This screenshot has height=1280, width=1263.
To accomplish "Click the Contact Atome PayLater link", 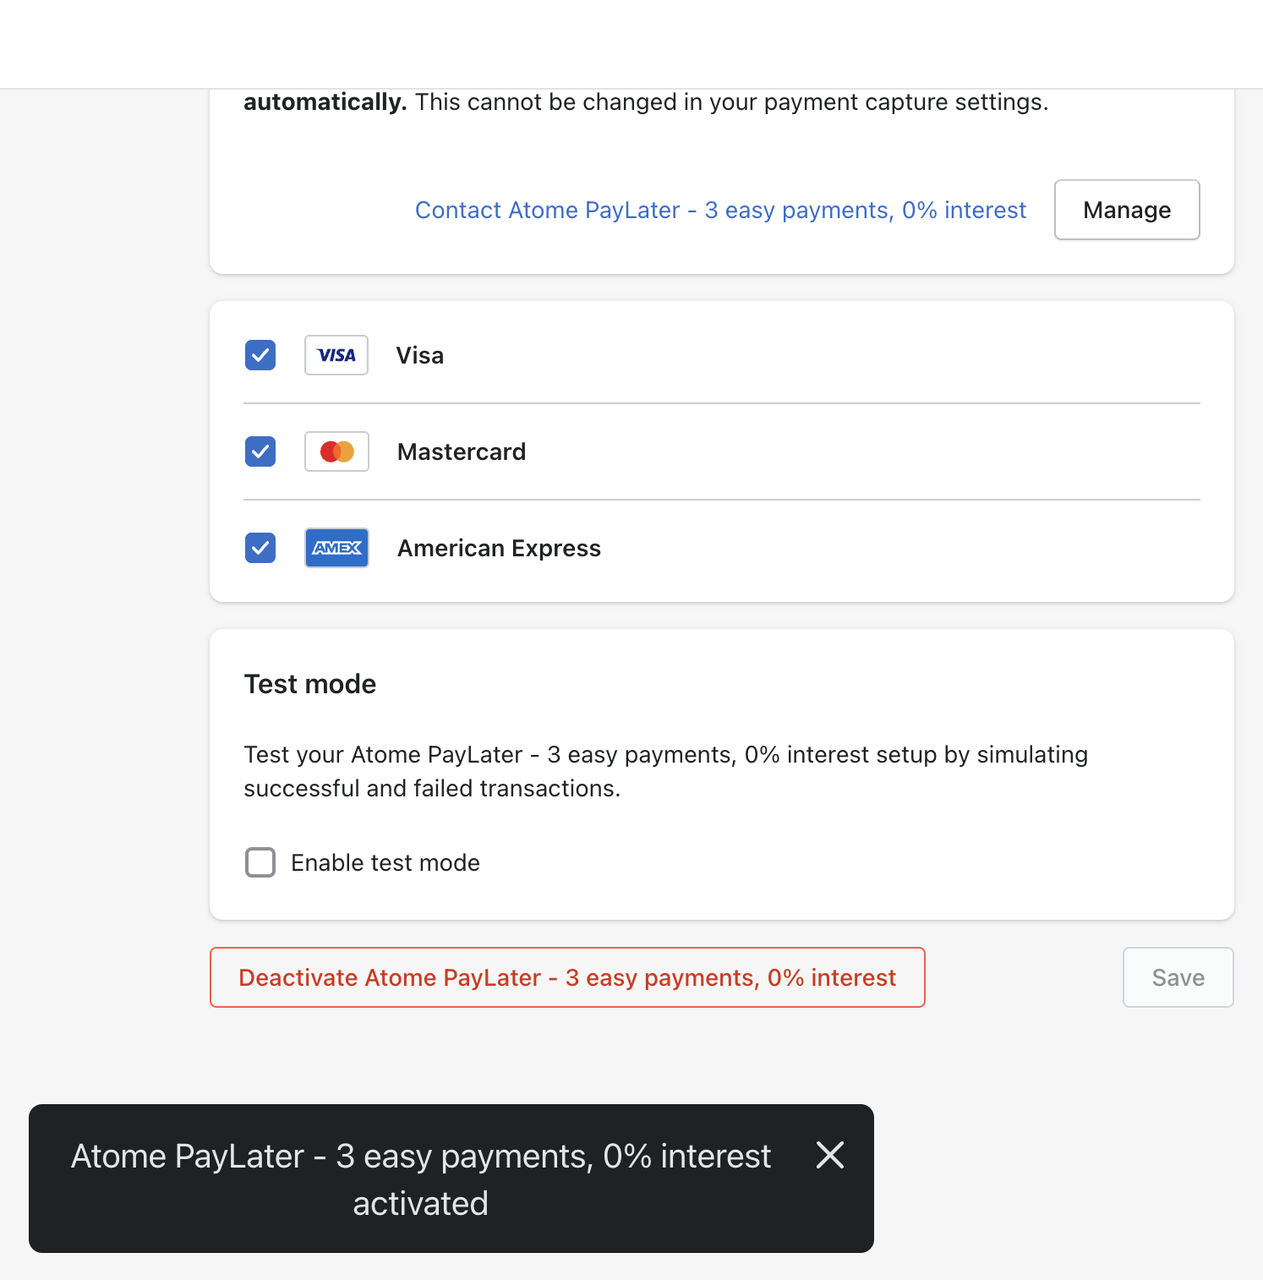I will 720,210.
